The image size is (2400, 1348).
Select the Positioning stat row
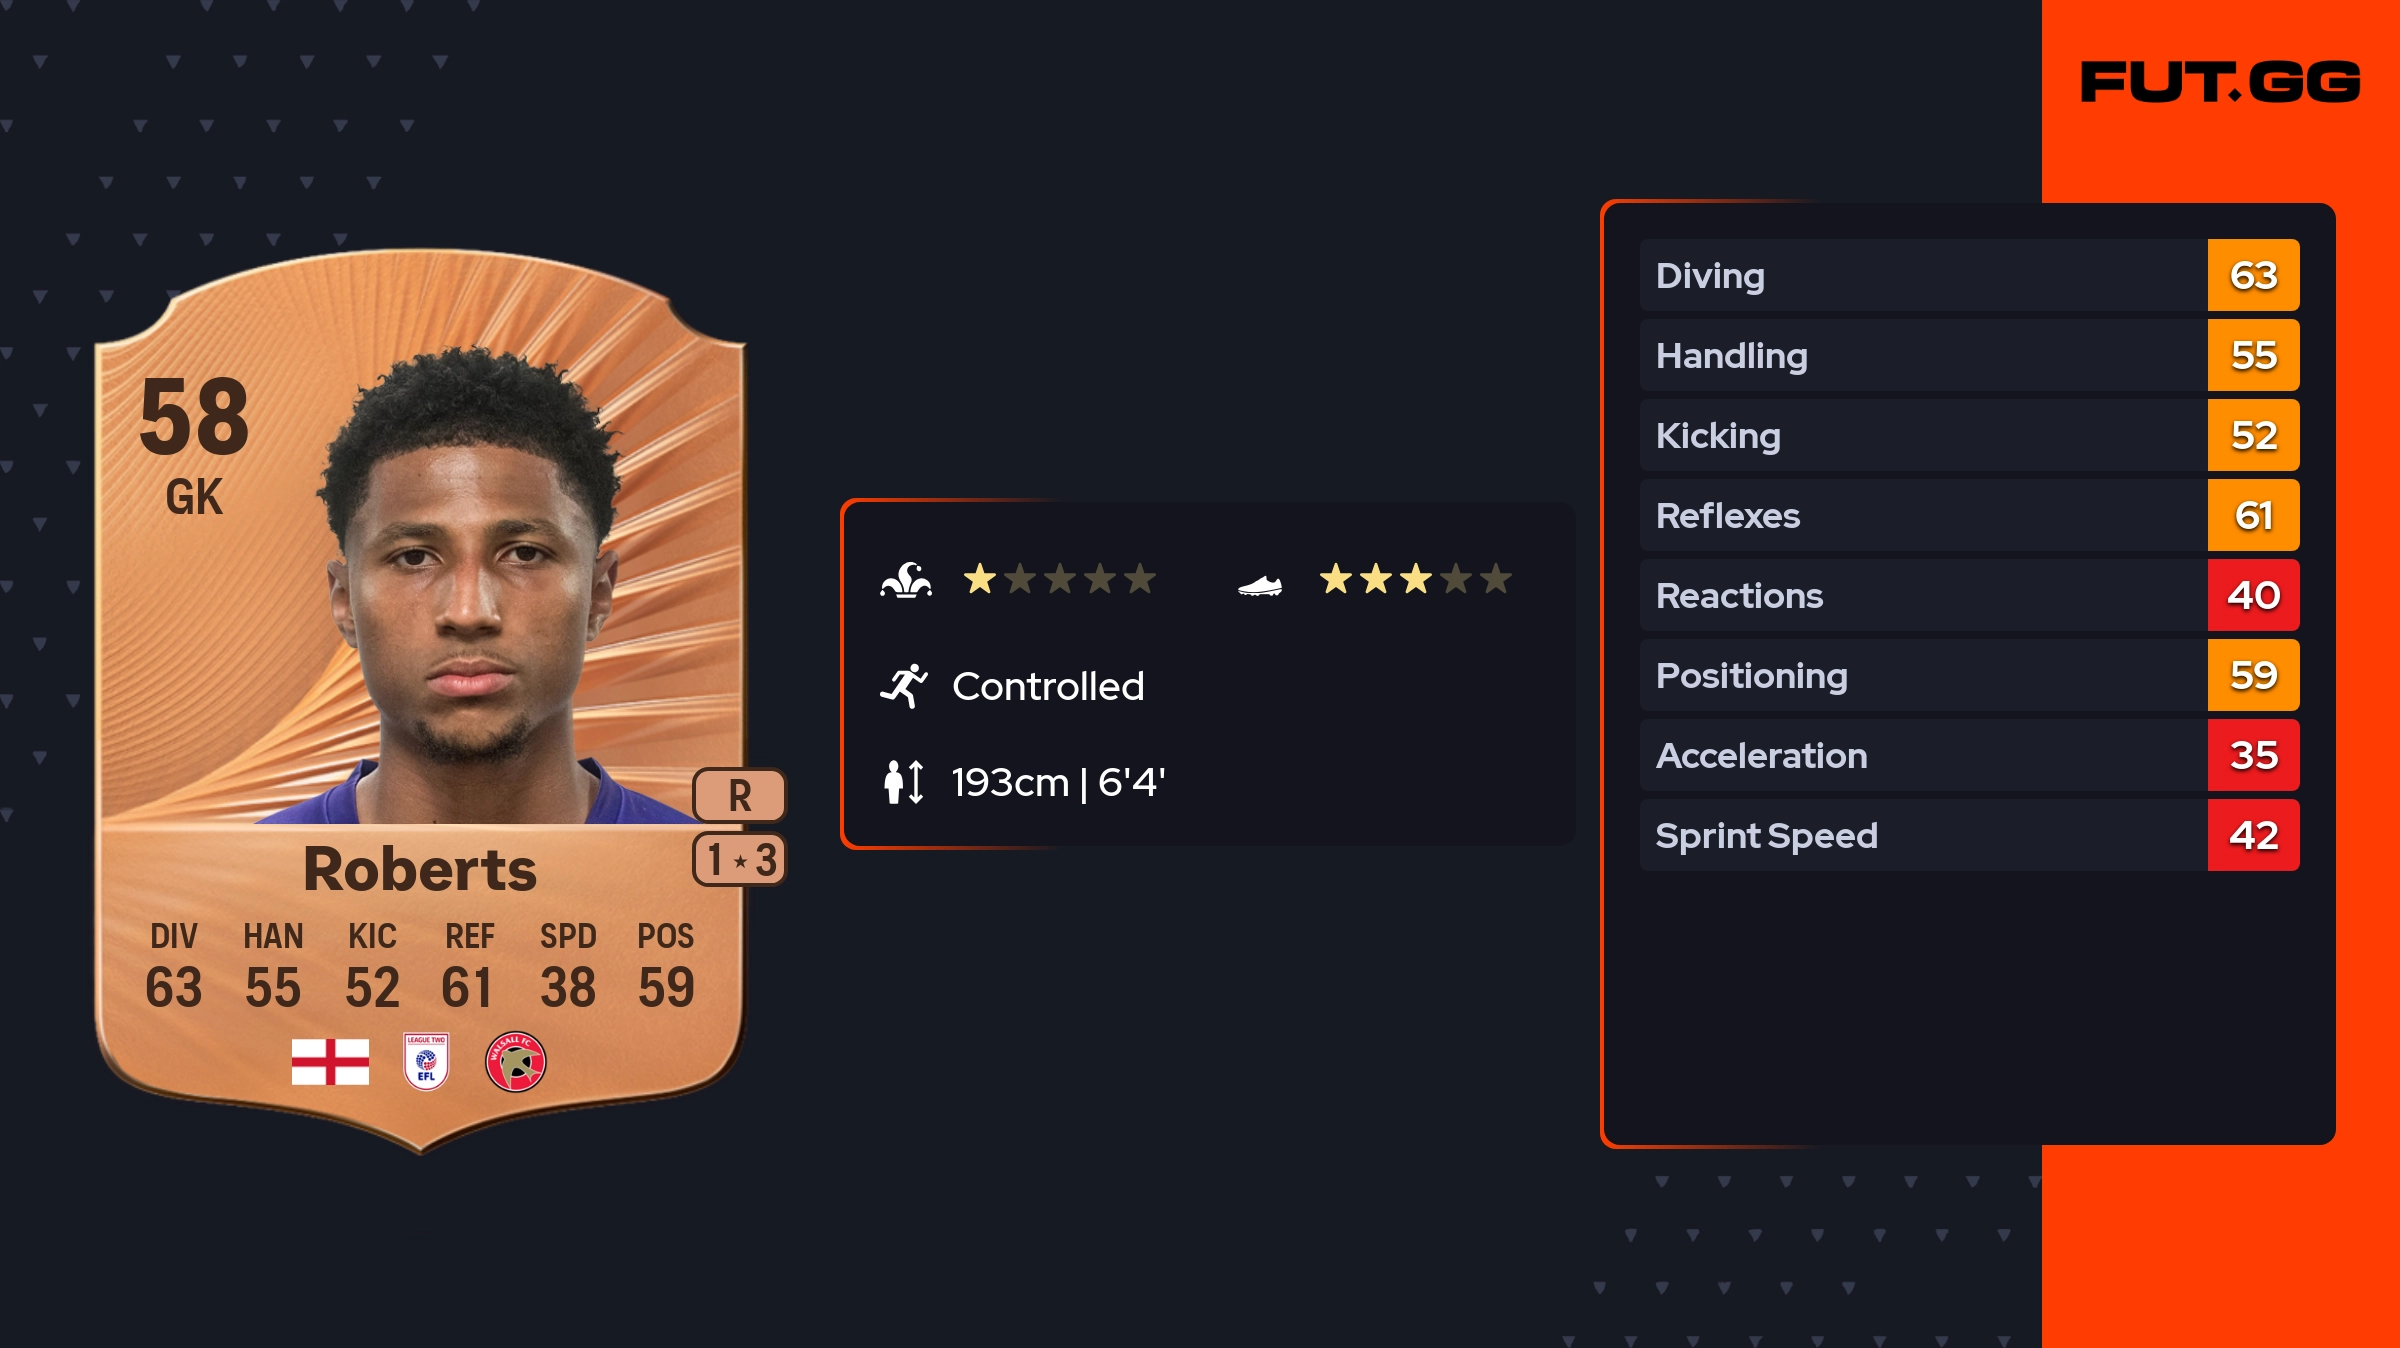(x=1969, y=675)
